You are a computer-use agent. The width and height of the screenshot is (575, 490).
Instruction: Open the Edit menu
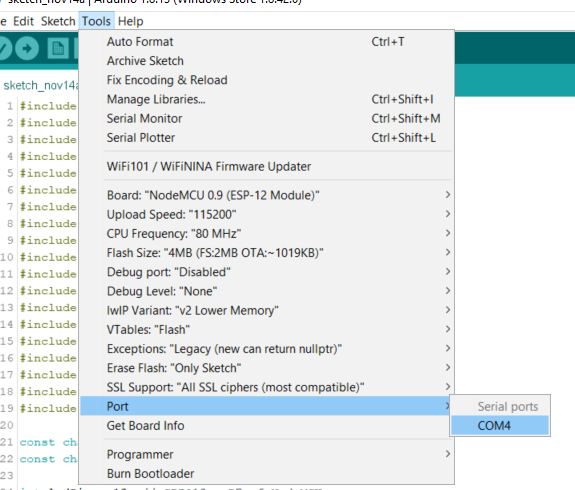tap(23, 21)
